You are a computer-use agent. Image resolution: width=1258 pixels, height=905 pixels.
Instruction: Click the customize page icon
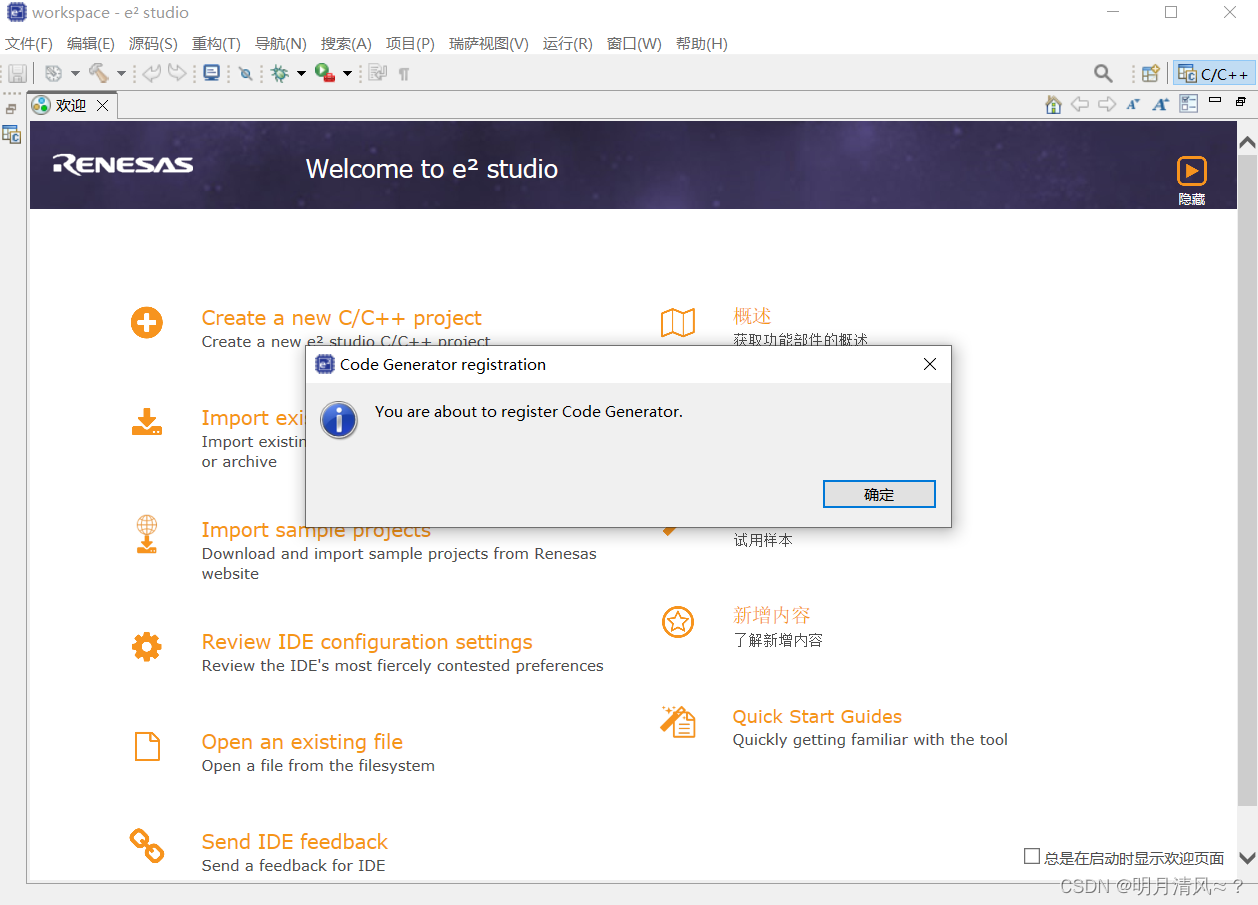pos(1188,104)
